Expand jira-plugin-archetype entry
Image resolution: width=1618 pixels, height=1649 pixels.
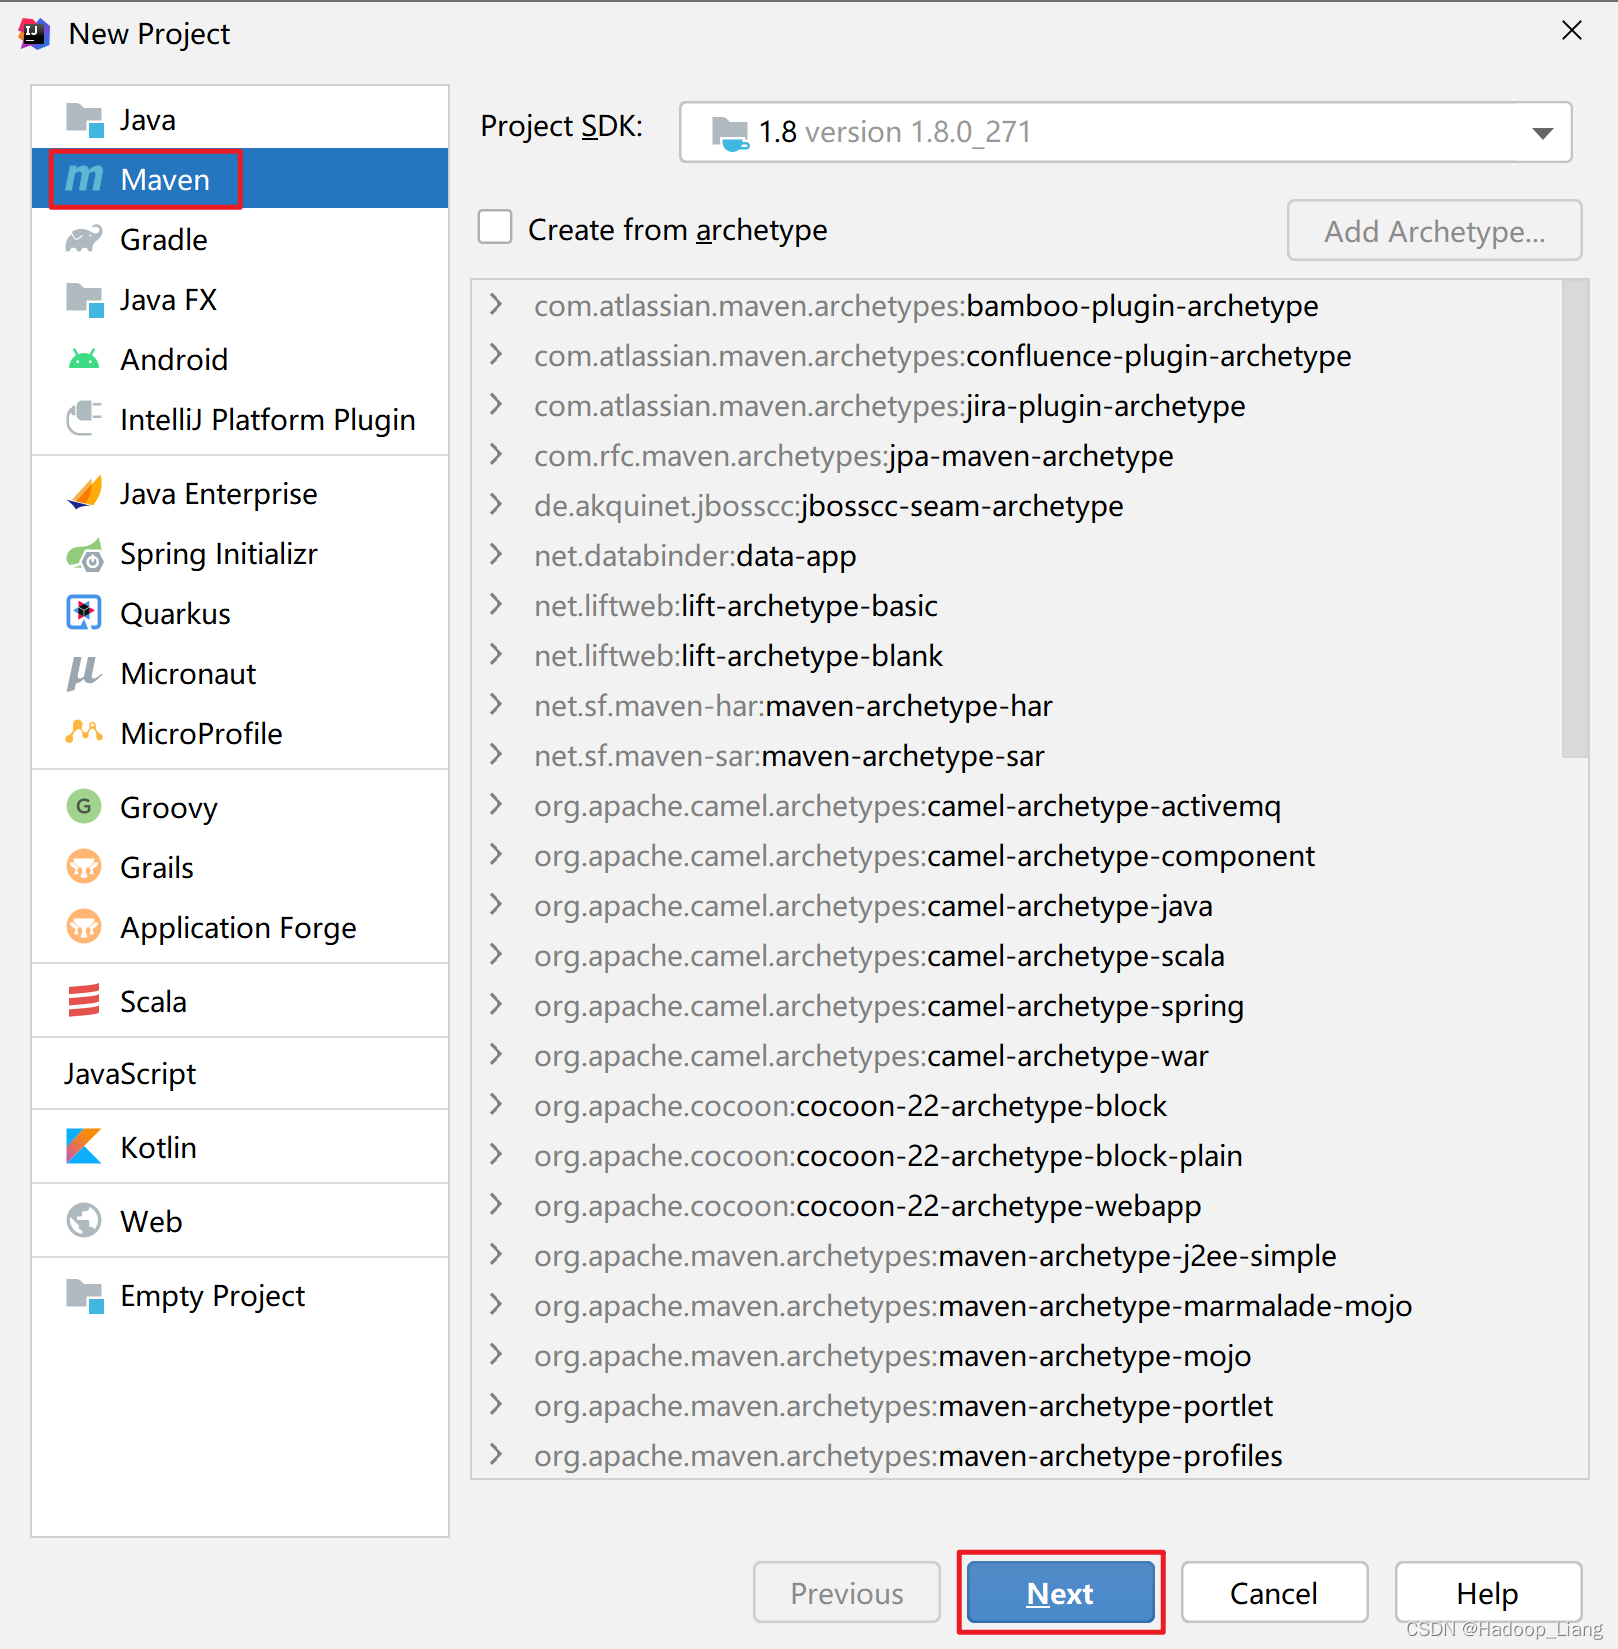pyautogui.click(x=496, y=404)
